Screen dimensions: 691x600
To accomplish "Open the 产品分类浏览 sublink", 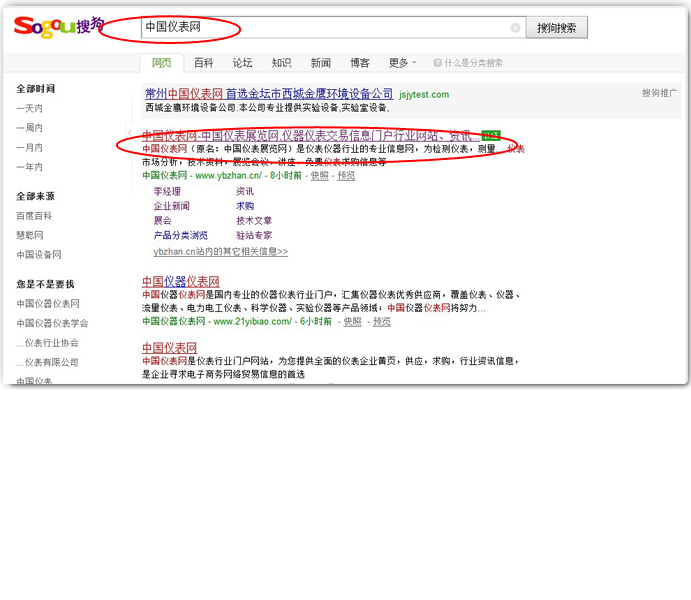I will 180,236.
